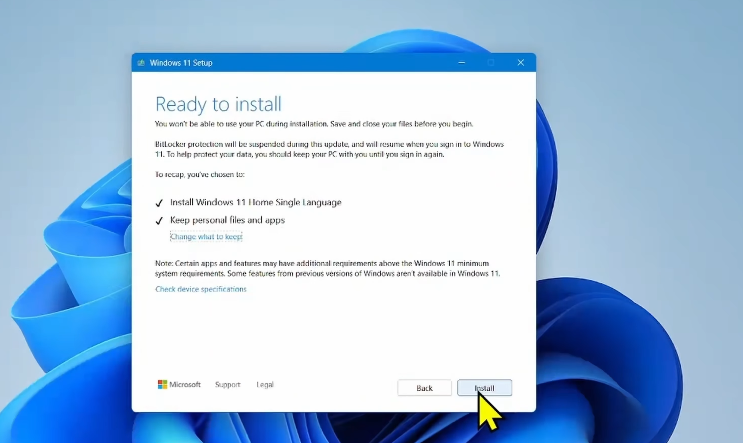The width and height of the screenshot is (743, 443).
Task: Click 'Keep personal files and apps' text
Action: click(x=227, y=220)
